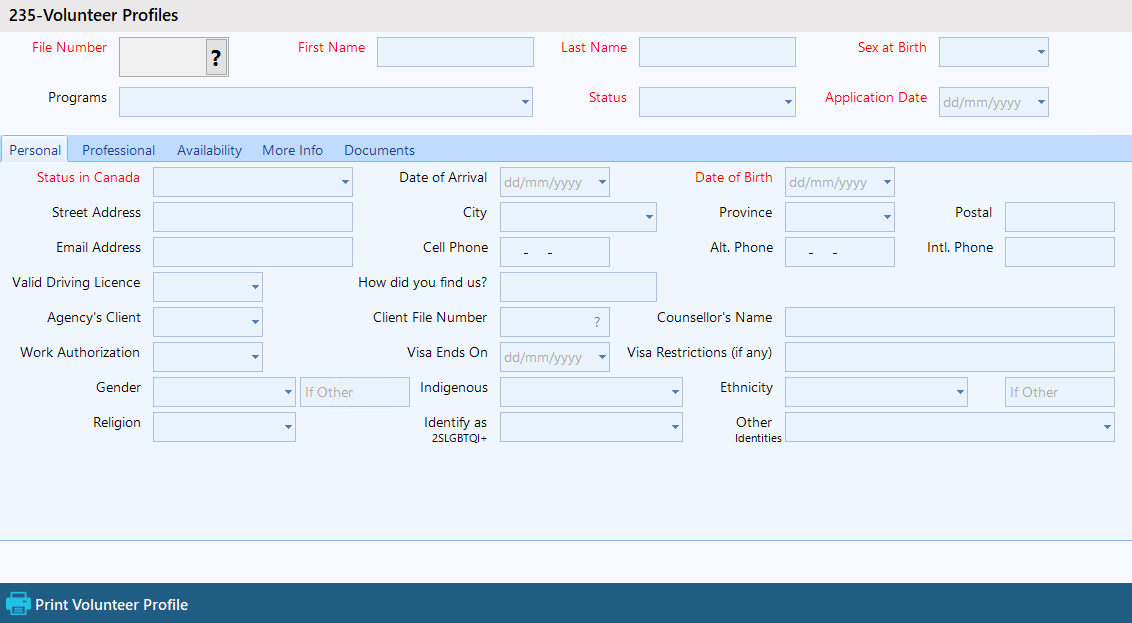Click Print Volunteer Profile button
Screen dimensions: 1132x623
point(111,604)
